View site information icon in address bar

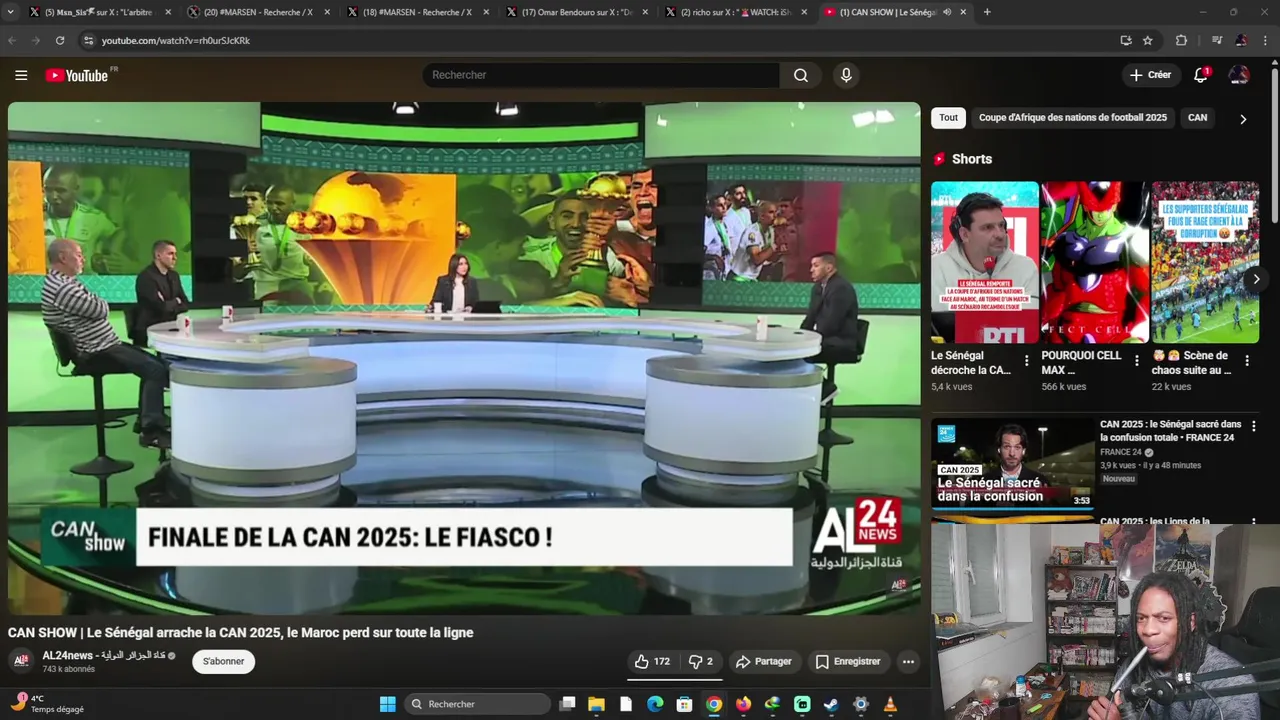point(88,40)
